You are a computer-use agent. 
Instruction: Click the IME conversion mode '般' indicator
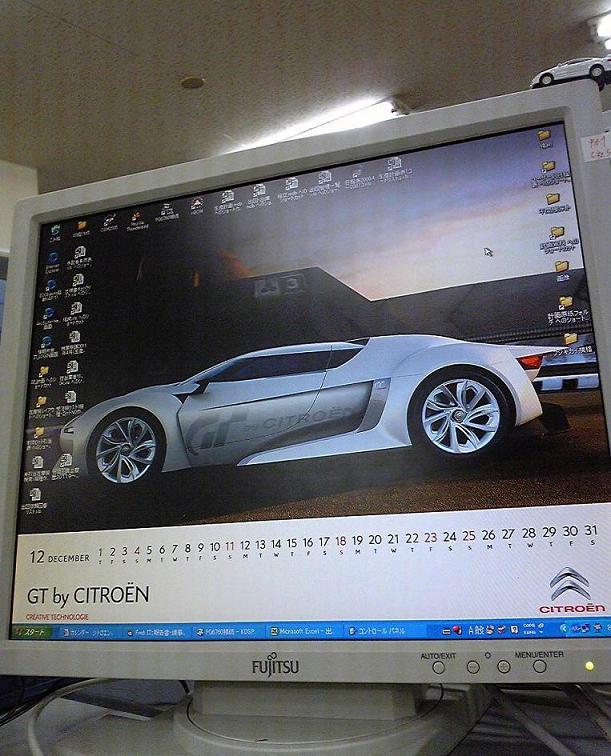480,629
